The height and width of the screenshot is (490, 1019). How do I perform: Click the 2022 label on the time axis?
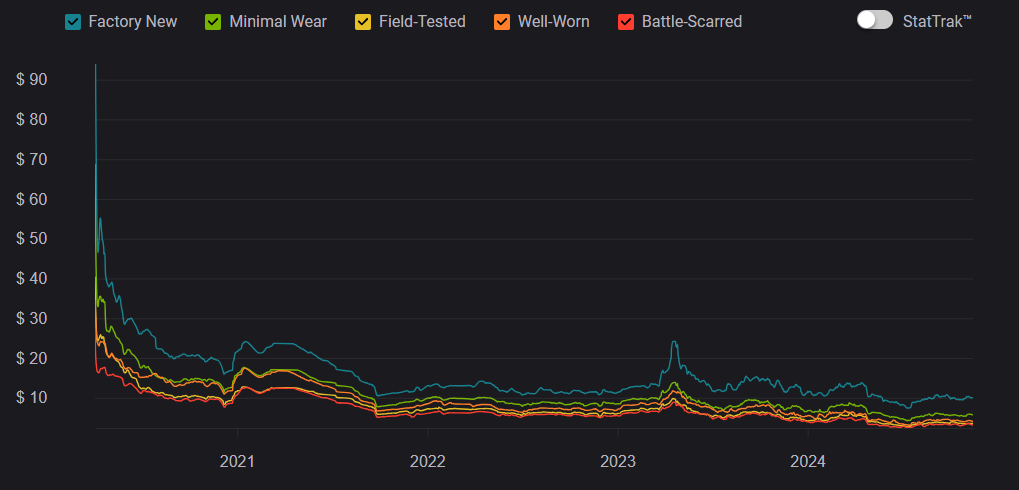427,462
